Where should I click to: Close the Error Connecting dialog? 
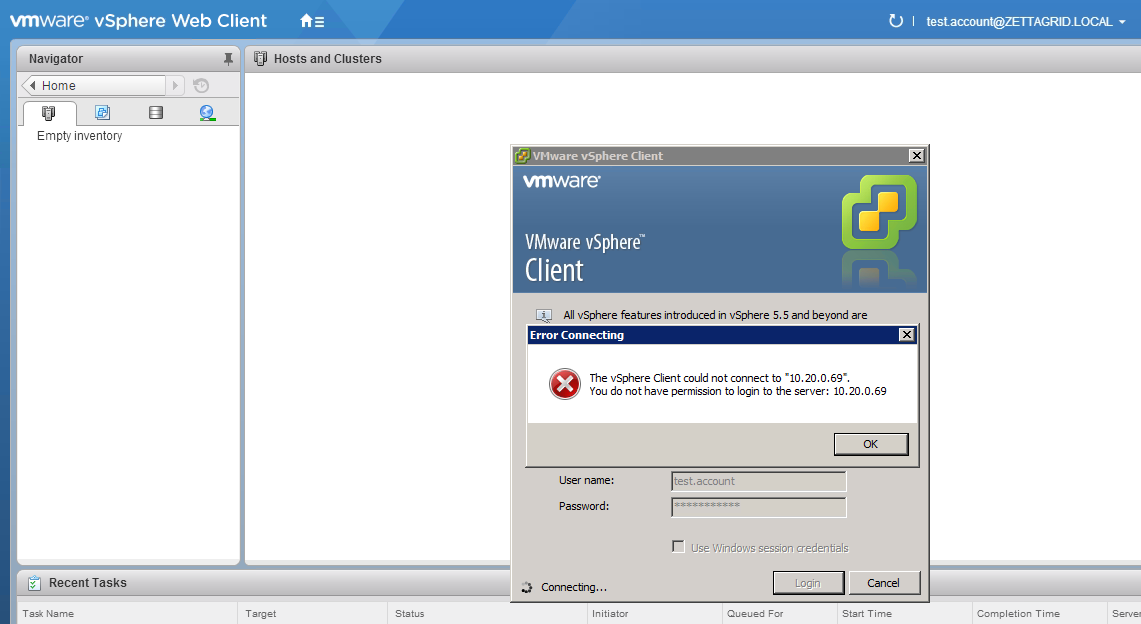point(907,335)
